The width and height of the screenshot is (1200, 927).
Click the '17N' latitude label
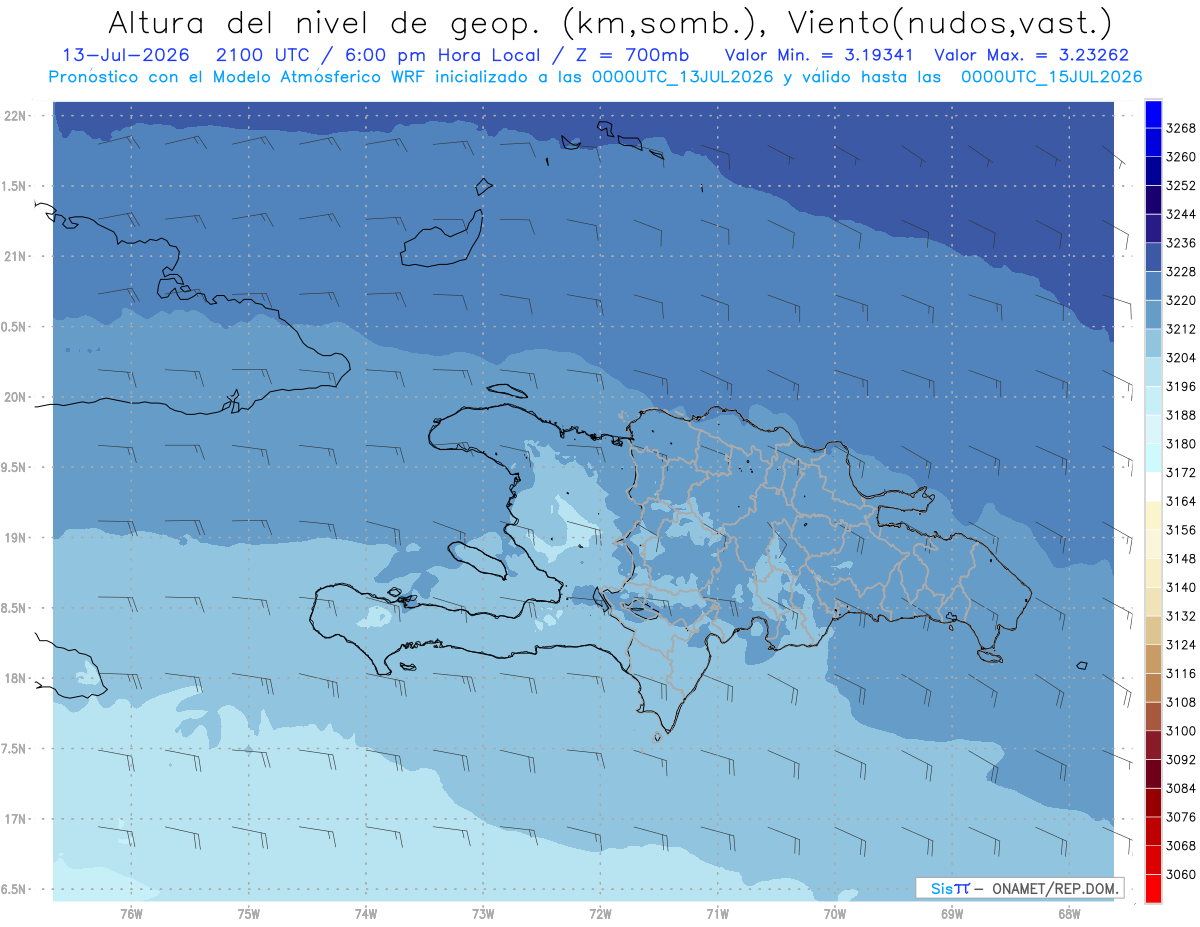pyautogui.click(x=17, y=819)
